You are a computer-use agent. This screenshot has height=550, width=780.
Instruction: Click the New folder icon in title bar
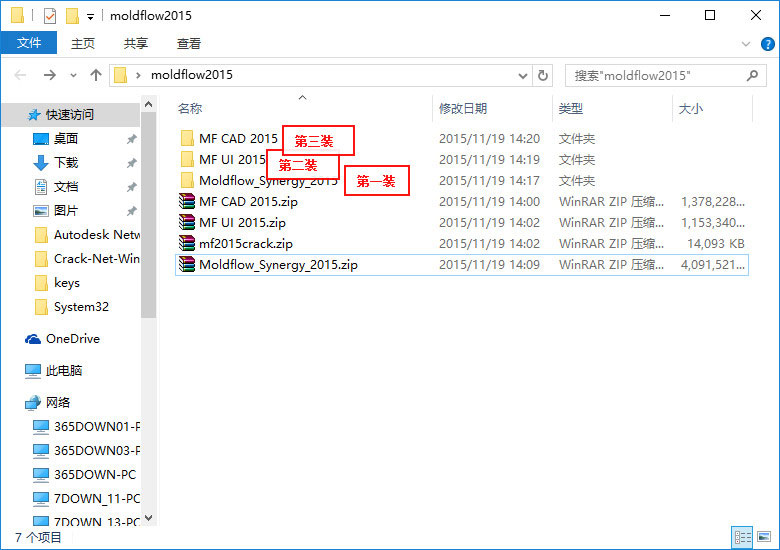[x=72, y=16]
